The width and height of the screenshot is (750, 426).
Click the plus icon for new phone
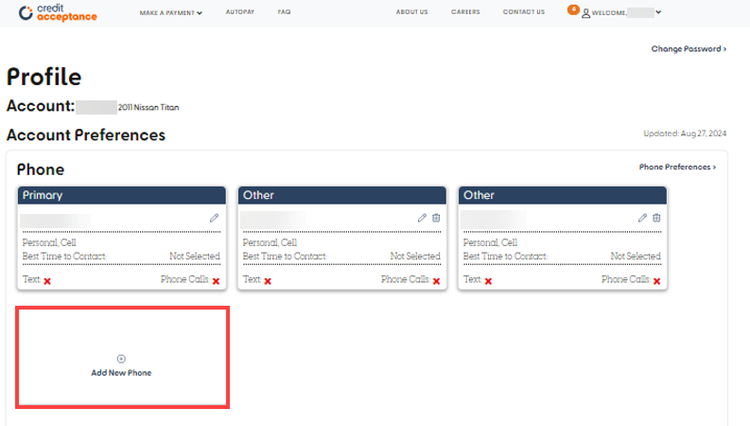click(122, 358)
